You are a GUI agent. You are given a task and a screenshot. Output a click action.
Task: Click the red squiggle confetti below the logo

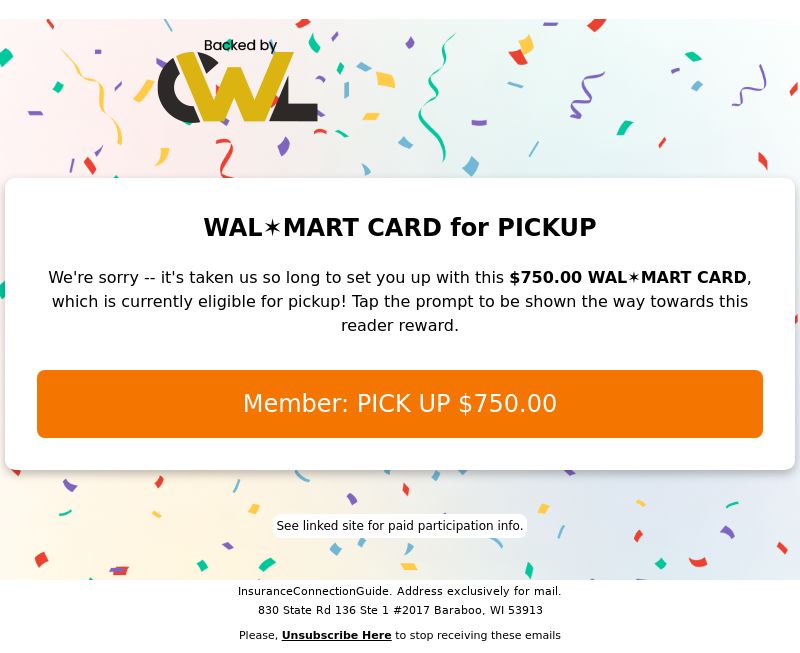[225, 158]
